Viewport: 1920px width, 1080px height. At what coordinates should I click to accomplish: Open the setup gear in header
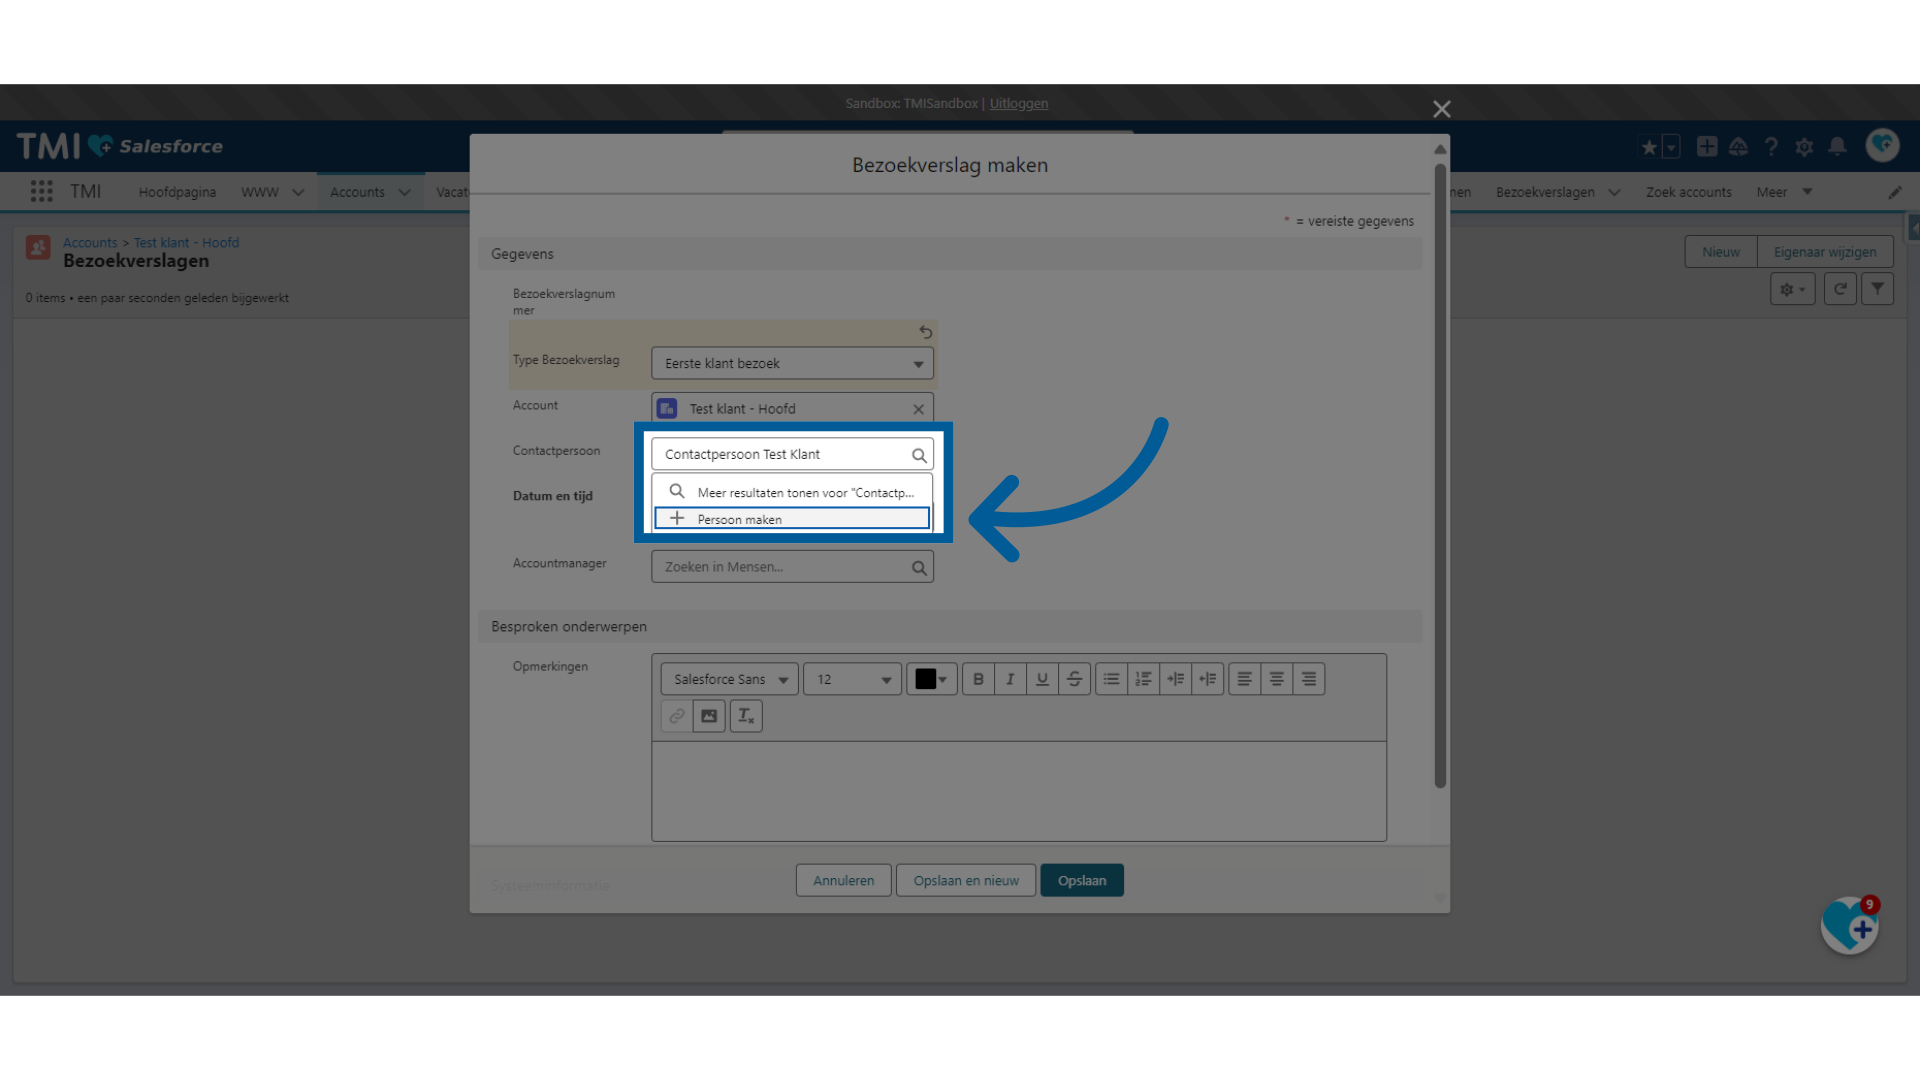pyautogui.click(x=1804, y=147)
